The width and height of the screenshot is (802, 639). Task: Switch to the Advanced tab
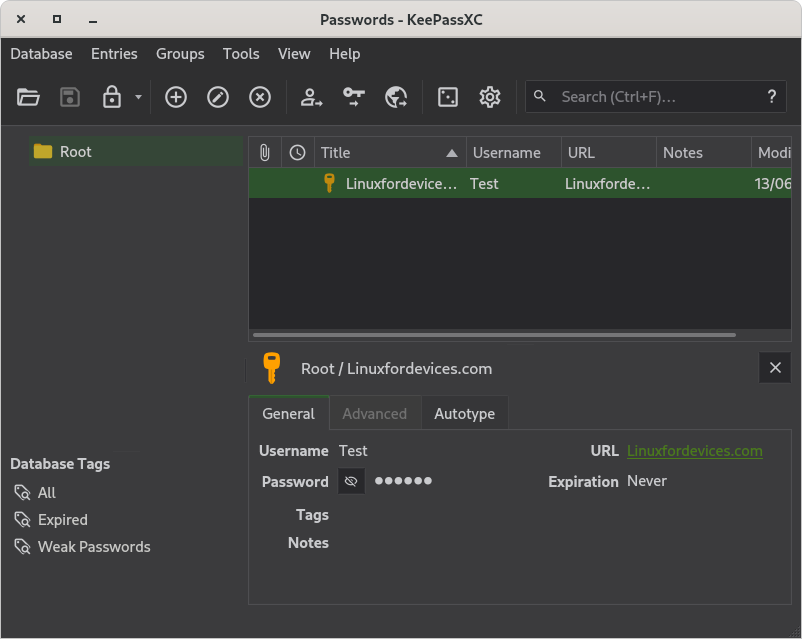pos(375,413)
